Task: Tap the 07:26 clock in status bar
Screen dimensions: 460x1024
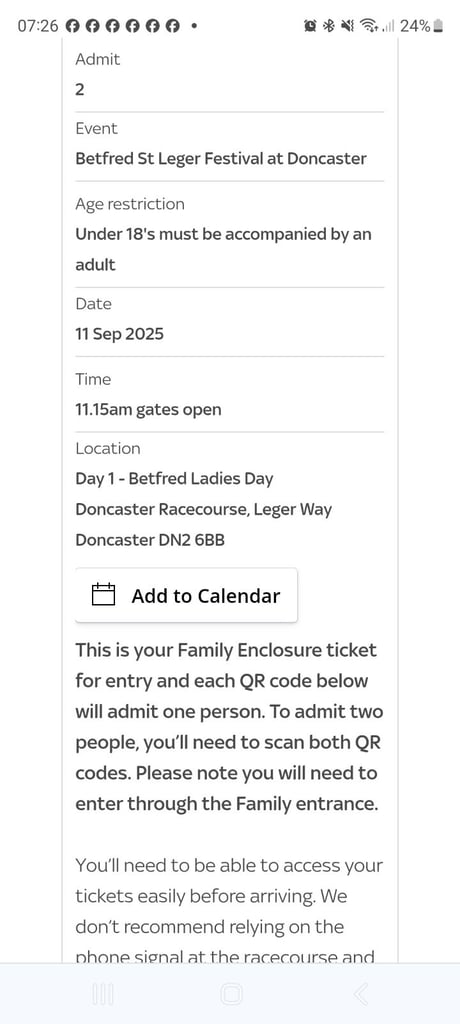Action: coord(38,26)
